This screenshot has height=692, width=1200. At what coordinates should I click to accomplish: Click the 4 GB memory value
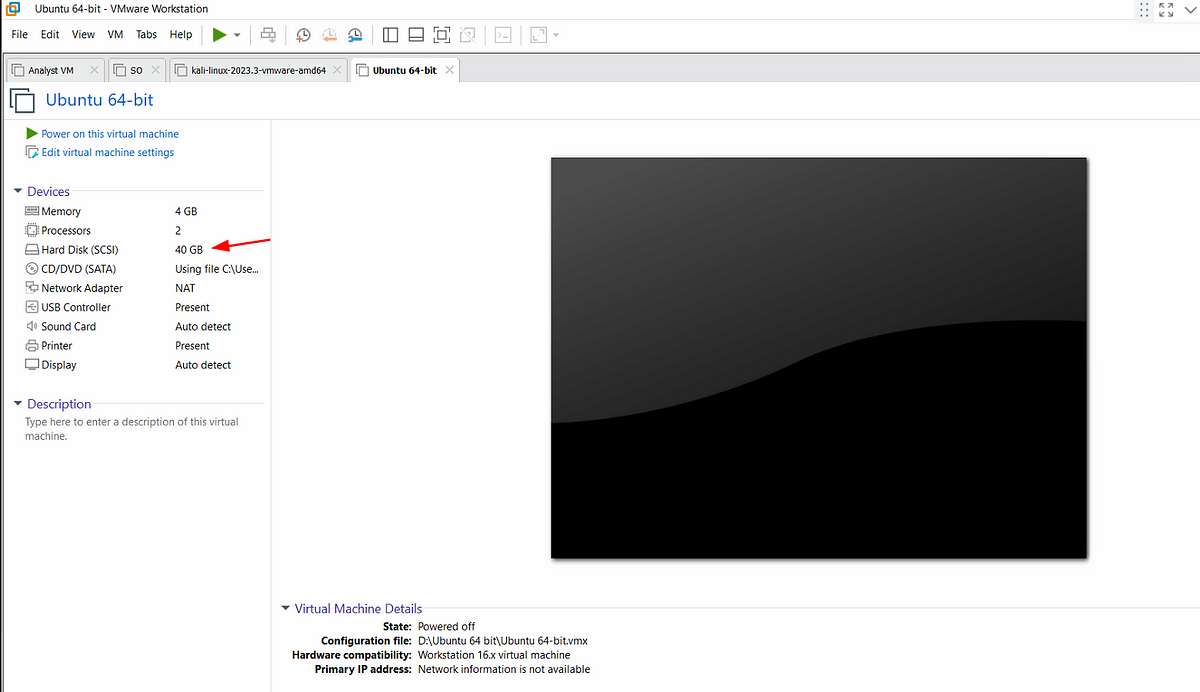pos(186,212)
